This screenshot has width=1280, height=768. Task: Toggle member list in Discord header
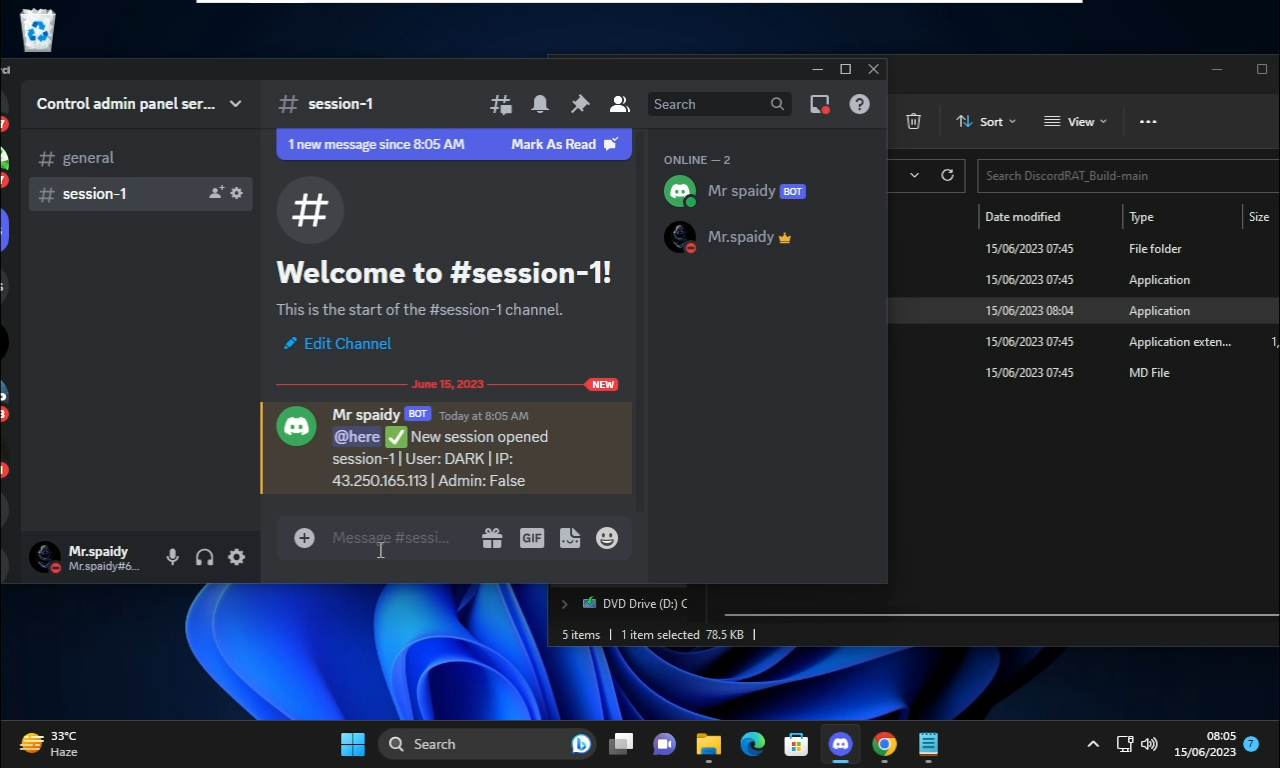coord(620,104)
